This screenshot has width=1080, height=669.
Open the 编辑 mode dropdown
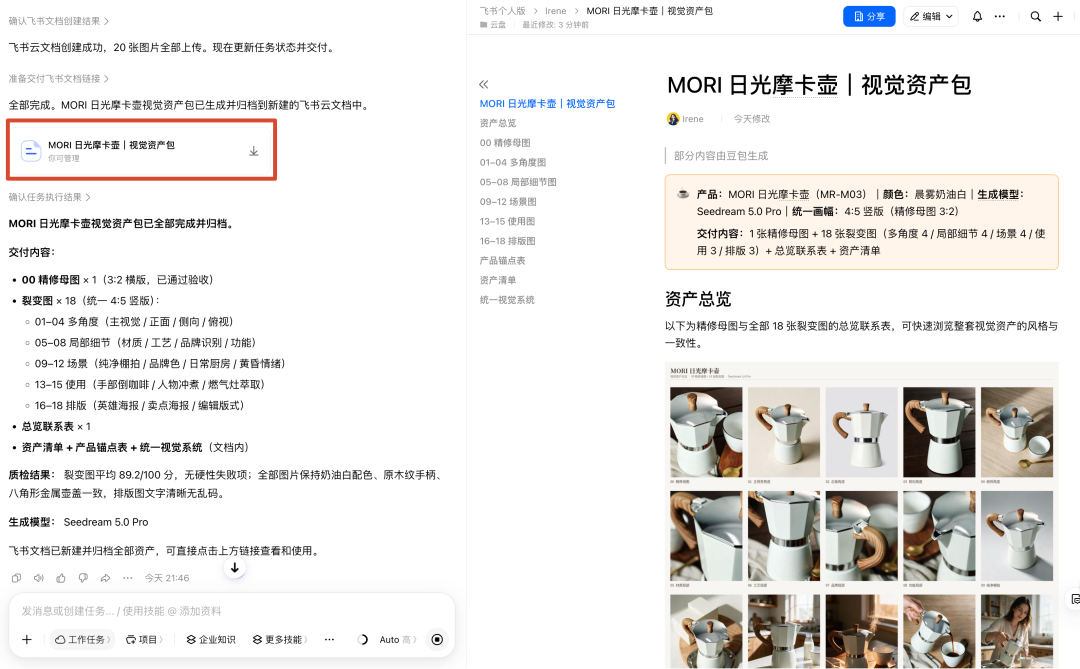click(931, 17)
